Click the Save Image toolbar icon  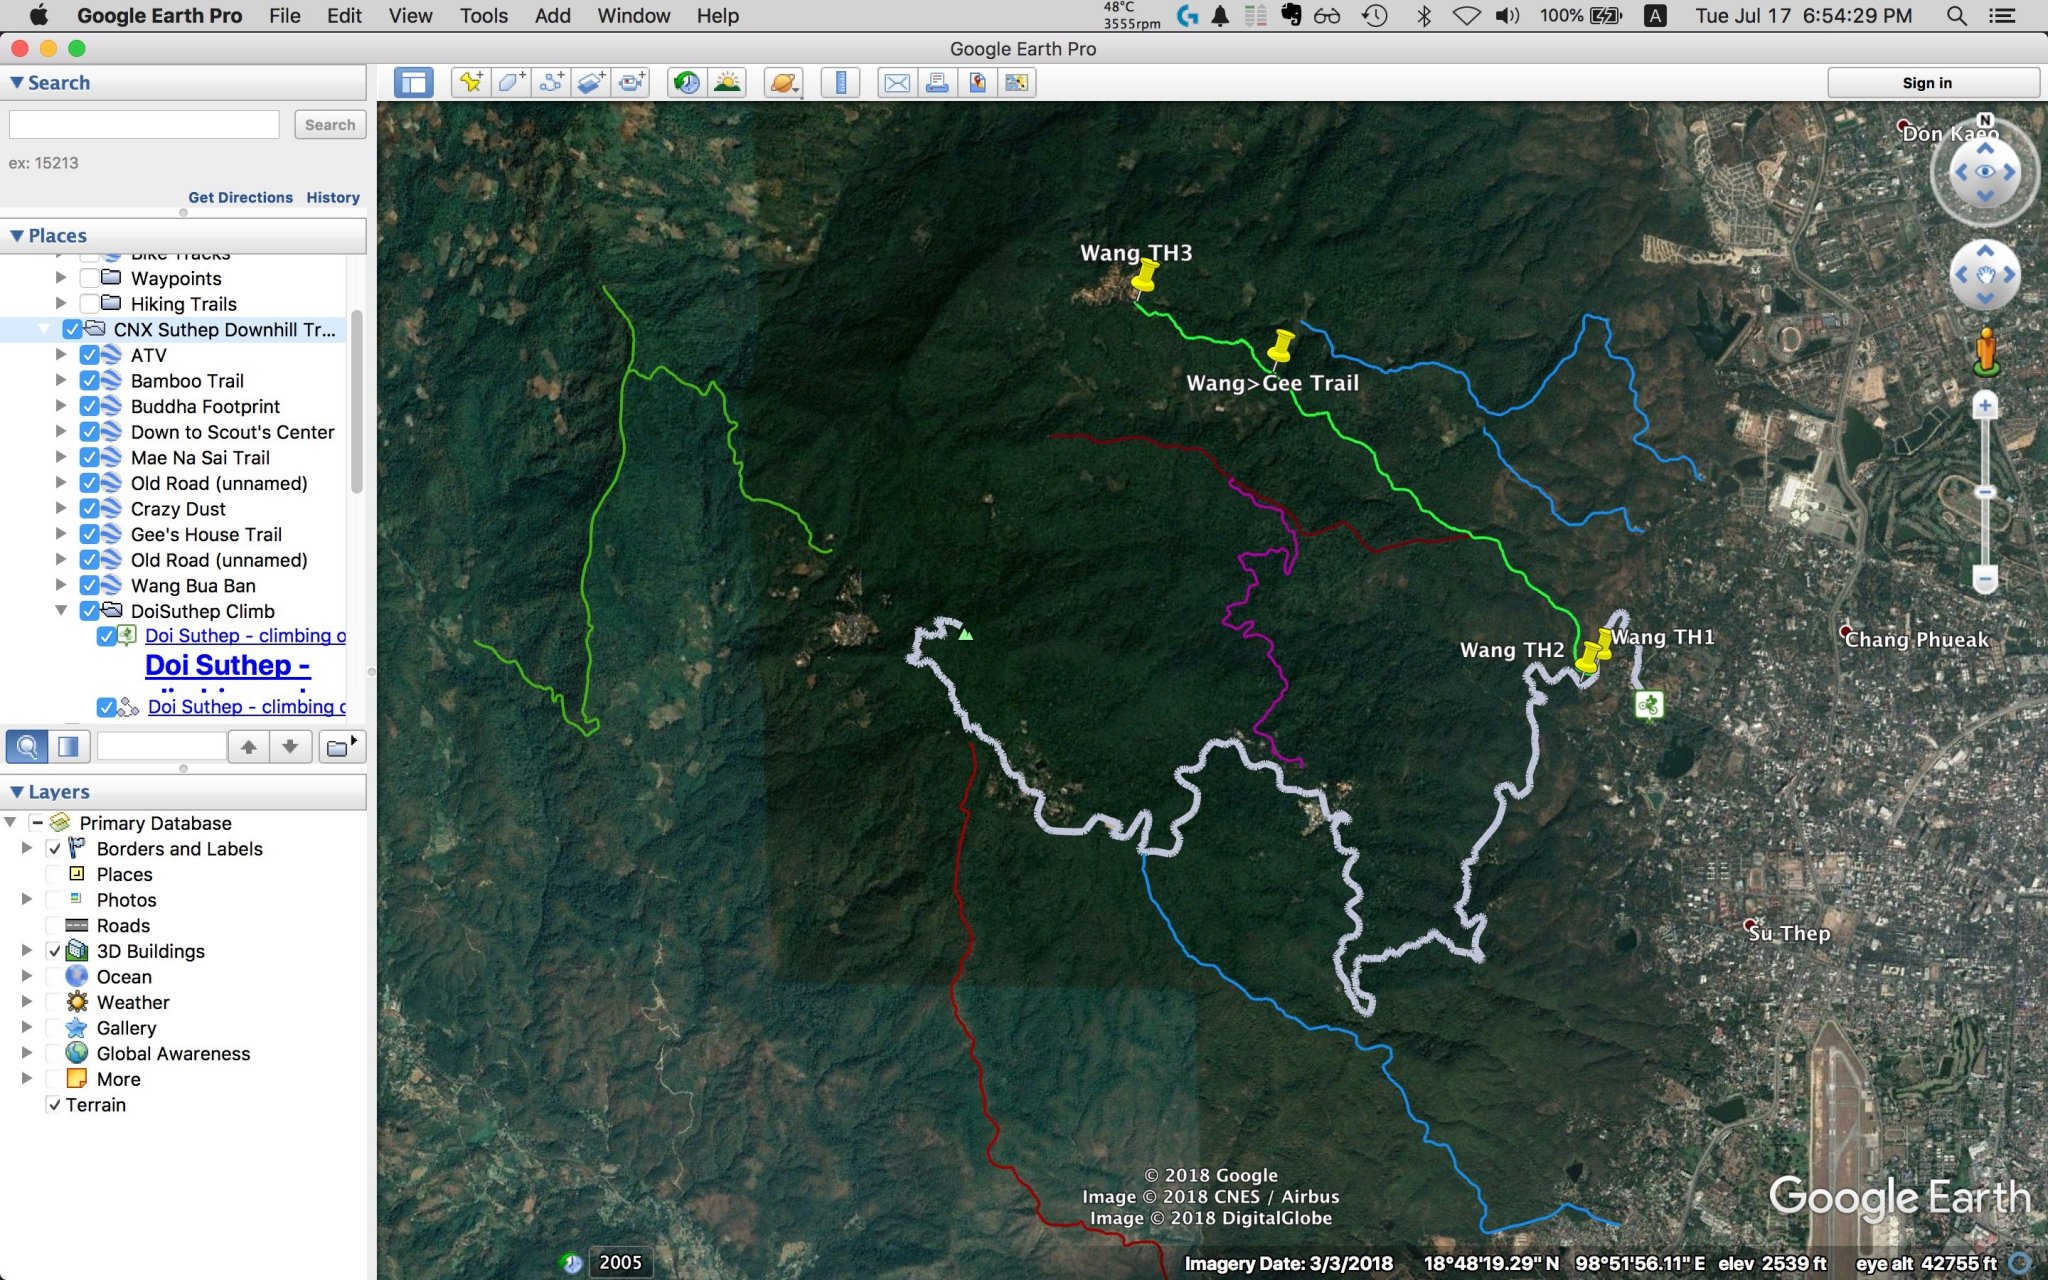(x=977, y=83)
